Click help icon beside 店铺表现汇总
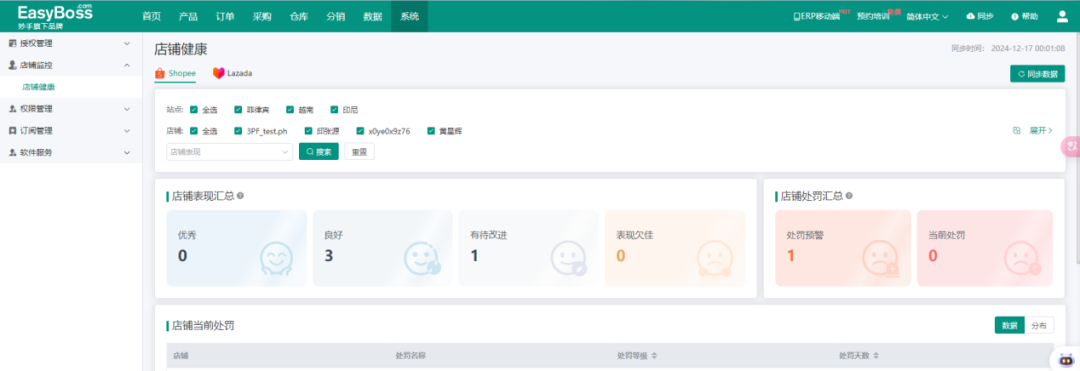The image size is (1080, 371). pyautogui.click(x=240, y=196)
